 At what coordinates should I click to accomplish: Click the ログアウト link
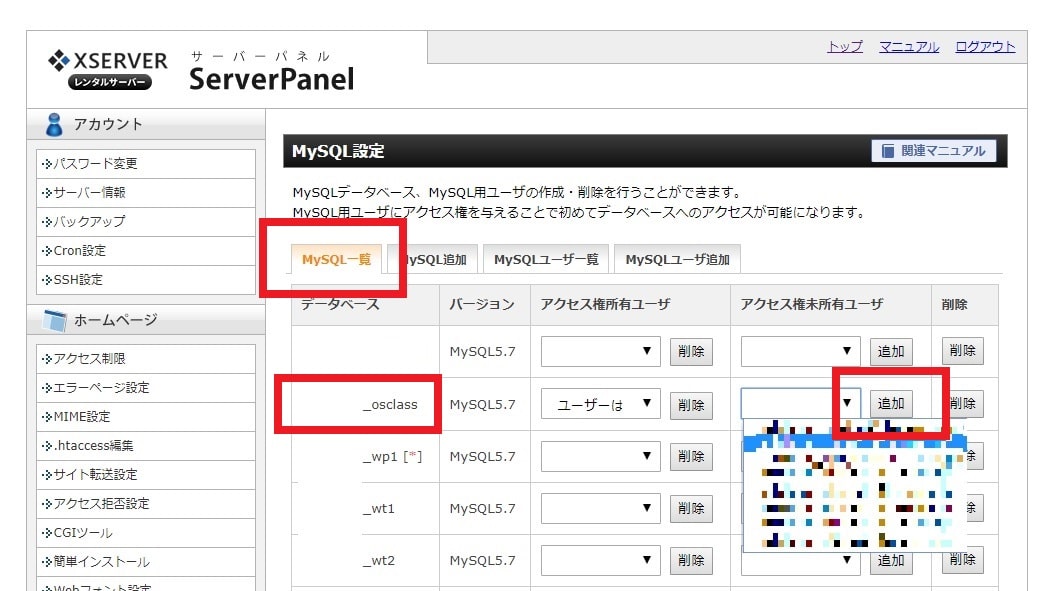984,47
